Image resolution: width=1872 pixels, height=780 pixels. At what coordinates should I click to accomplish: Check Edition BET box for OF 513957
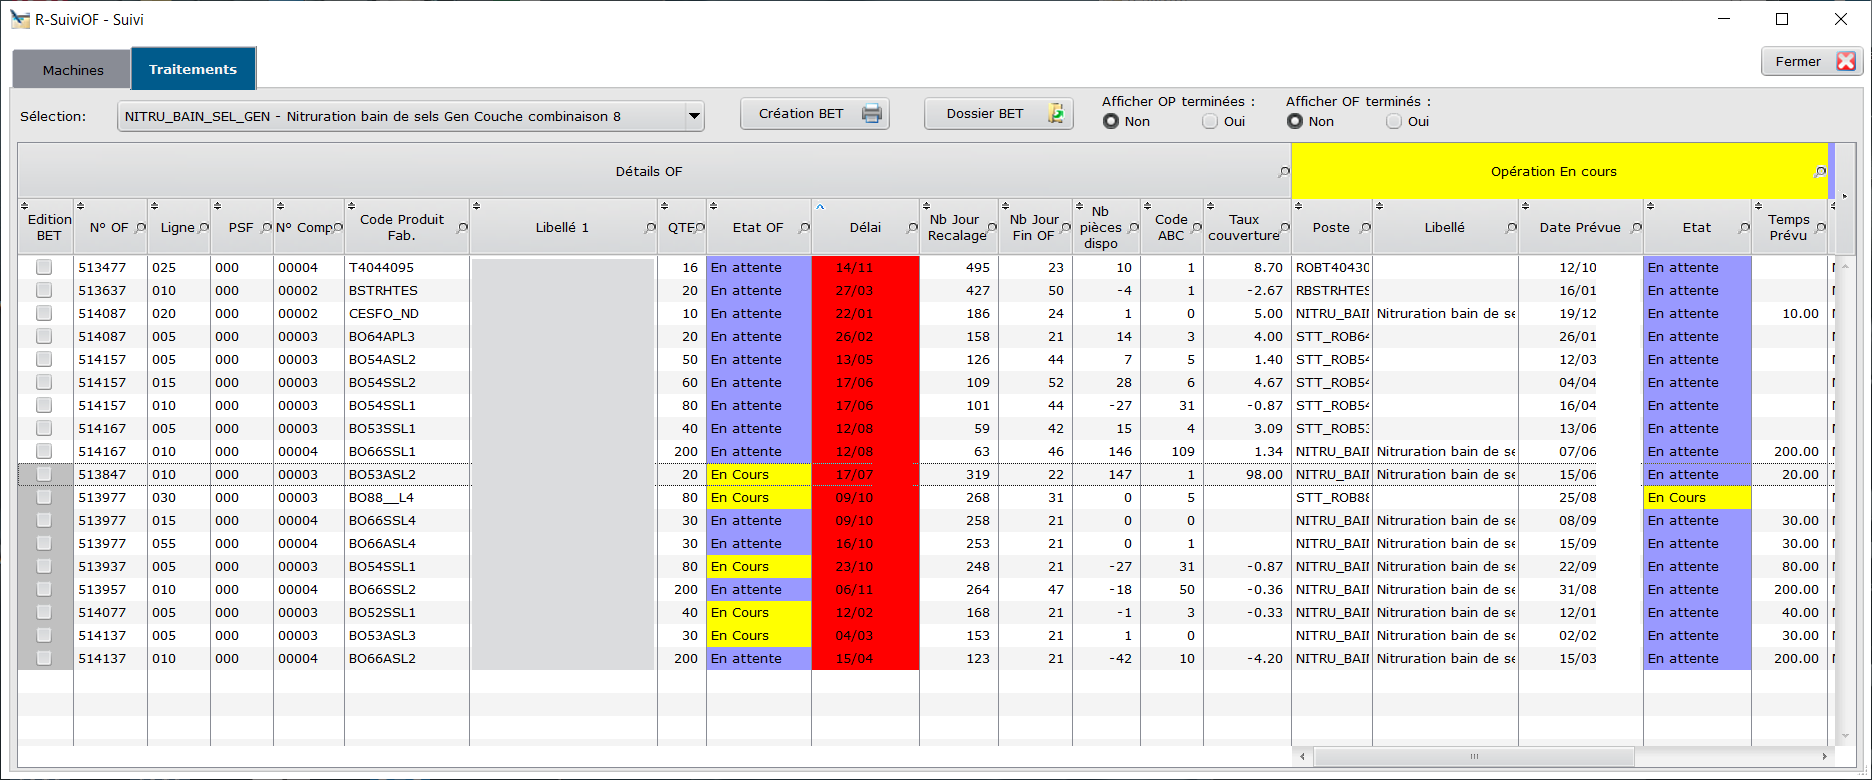coord(44,589)
